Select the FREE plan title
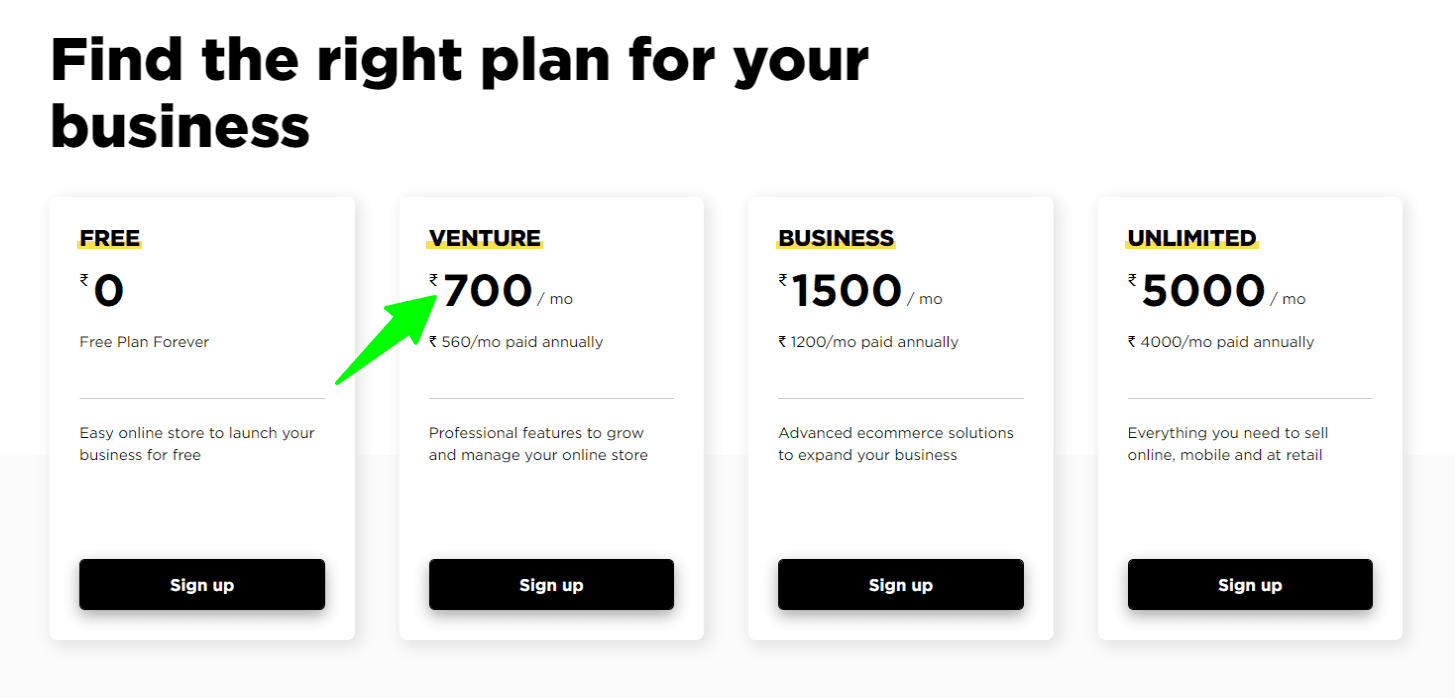Screen dimensions: 1455x698 coord(110,238)
